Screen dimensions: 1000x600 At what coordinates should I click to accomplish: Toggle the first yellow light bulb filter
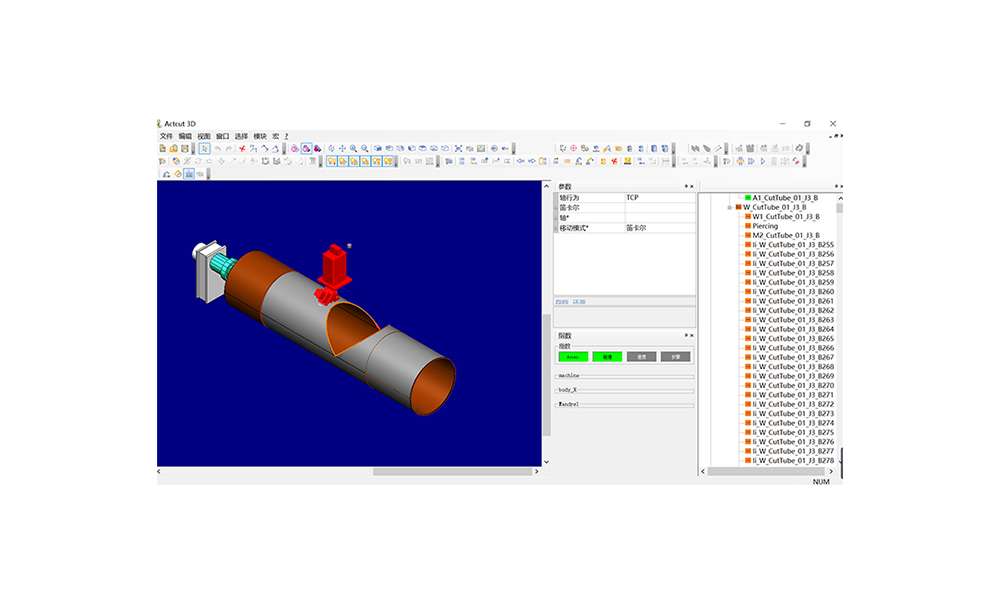point(332,161)
